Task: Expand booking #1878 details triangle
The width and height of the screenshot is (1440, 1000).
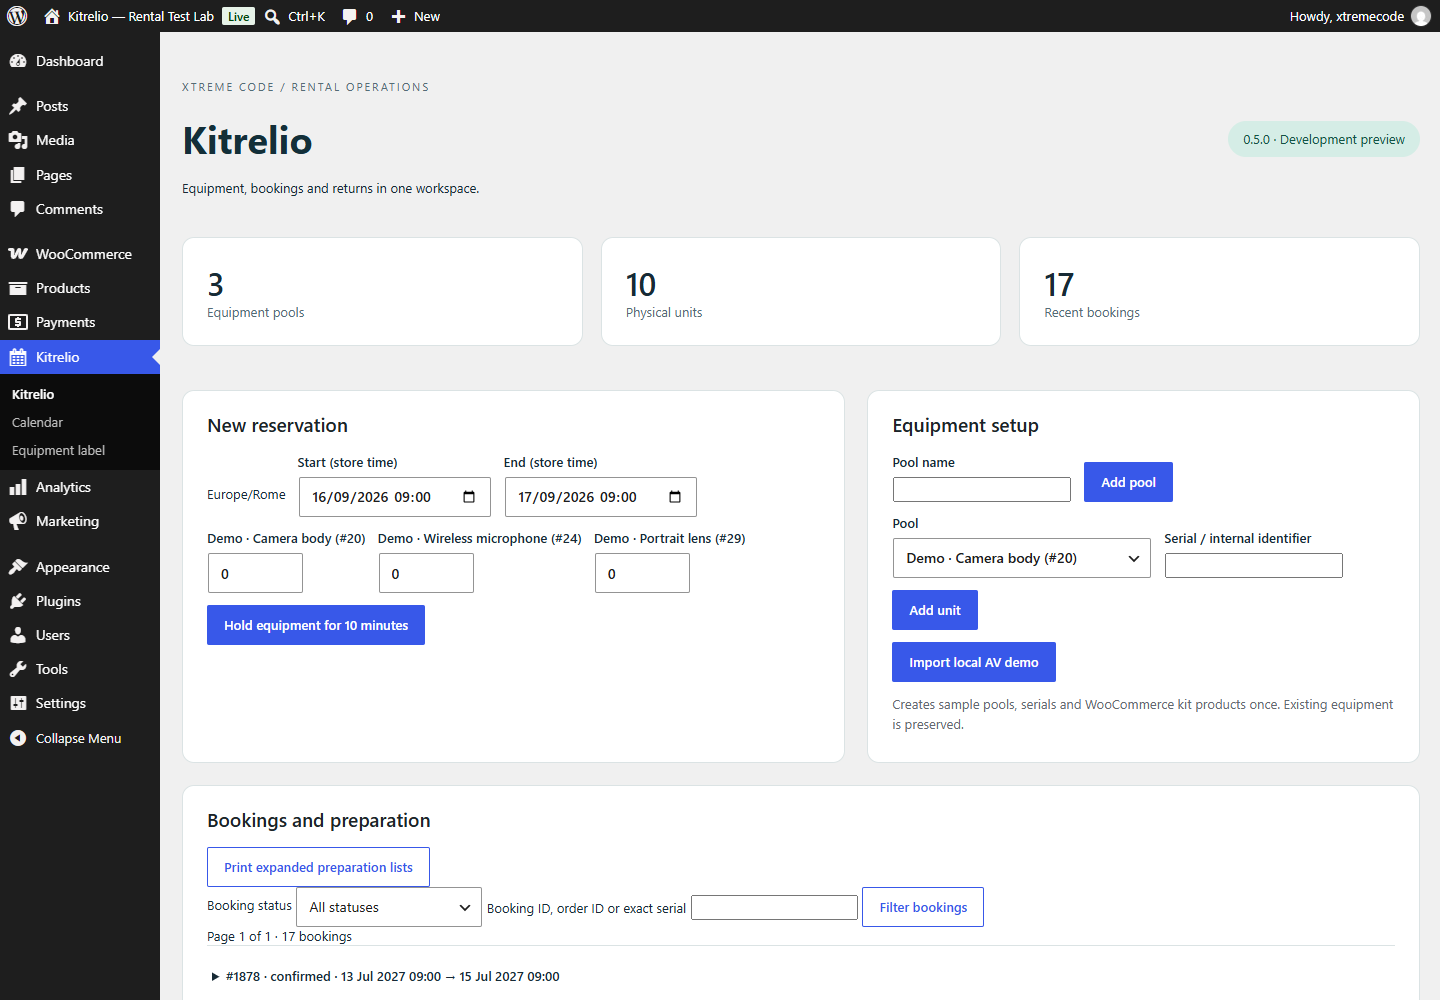Action: coord(215,977)
